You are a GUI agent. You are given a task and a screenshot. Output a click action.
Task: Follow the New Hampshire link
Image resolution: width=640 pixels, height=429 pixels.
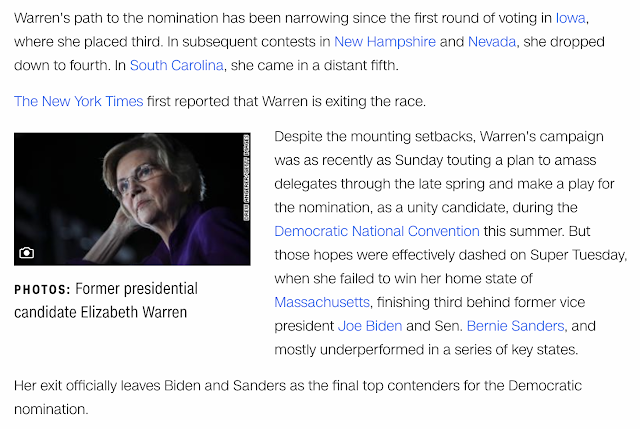click(x=384, y=42)
